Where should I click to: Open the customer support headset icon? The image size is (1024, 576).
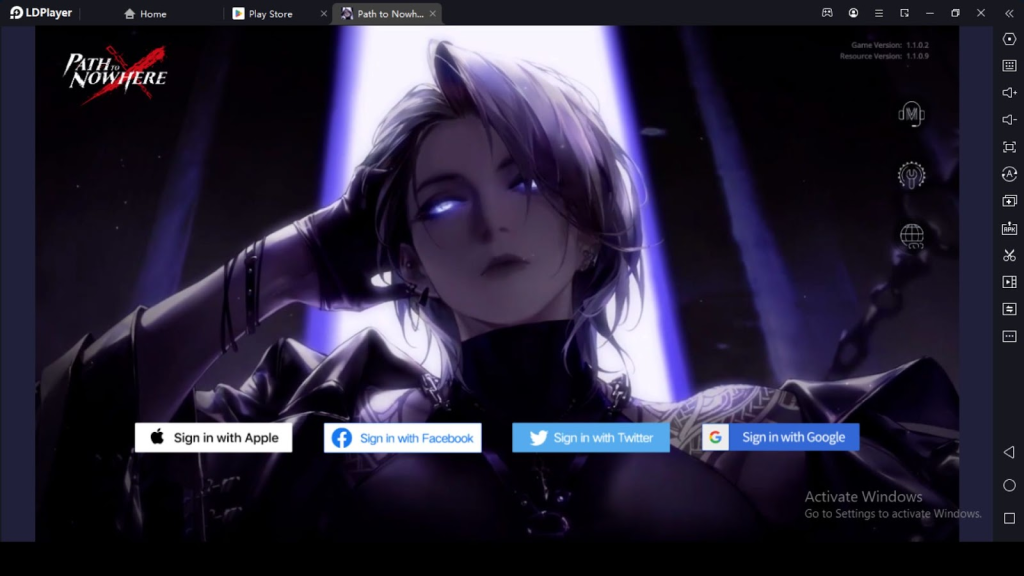(x=911, y=114)
